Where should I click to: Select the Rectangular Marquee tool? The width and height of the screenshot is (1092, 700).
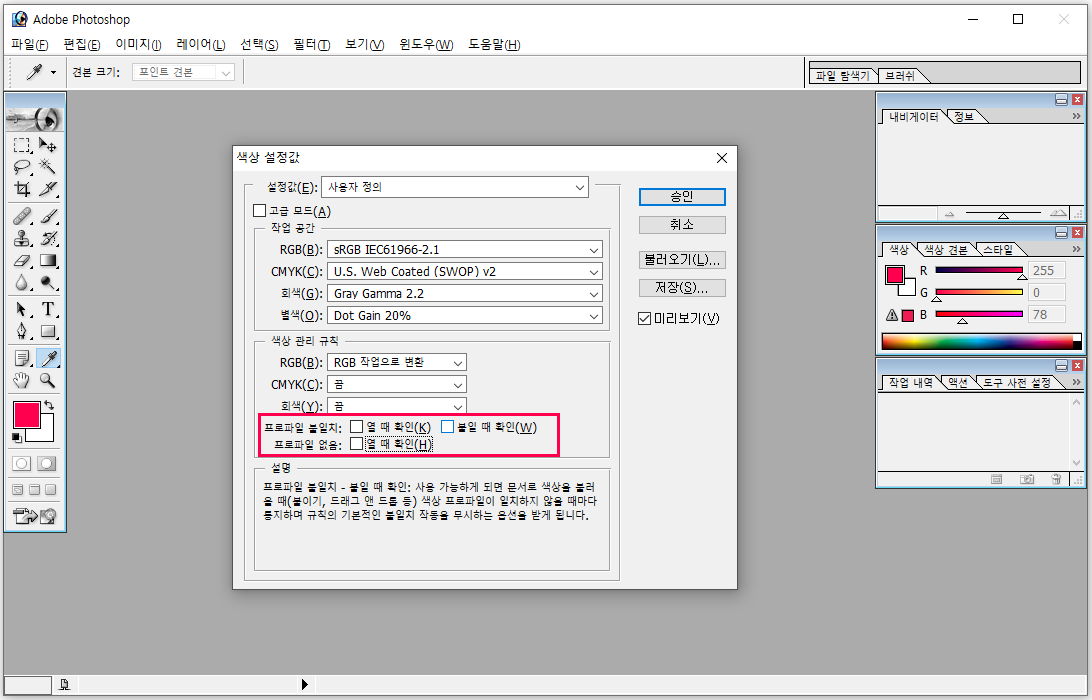point(22,145)
